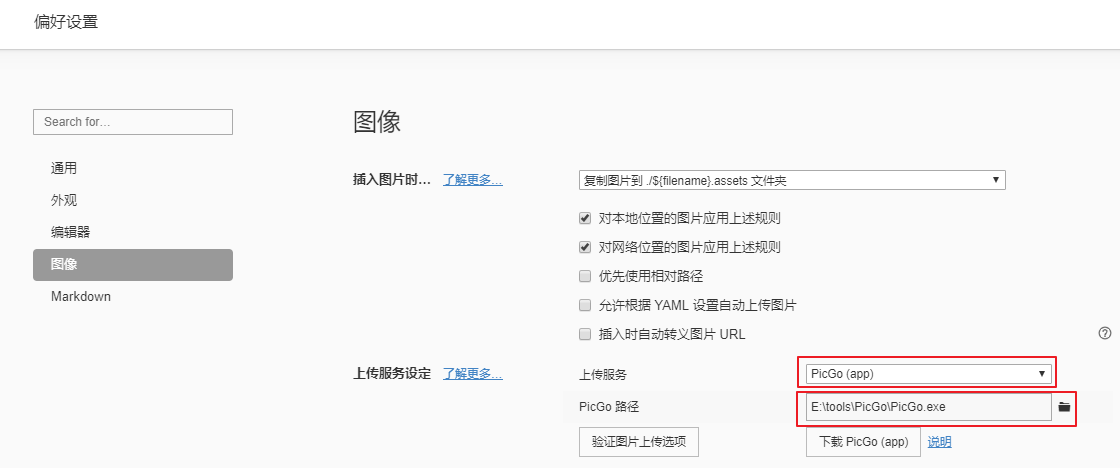Click the 图像 page heading
Viewport: 1120px width, 468px height.
(377, 121)
